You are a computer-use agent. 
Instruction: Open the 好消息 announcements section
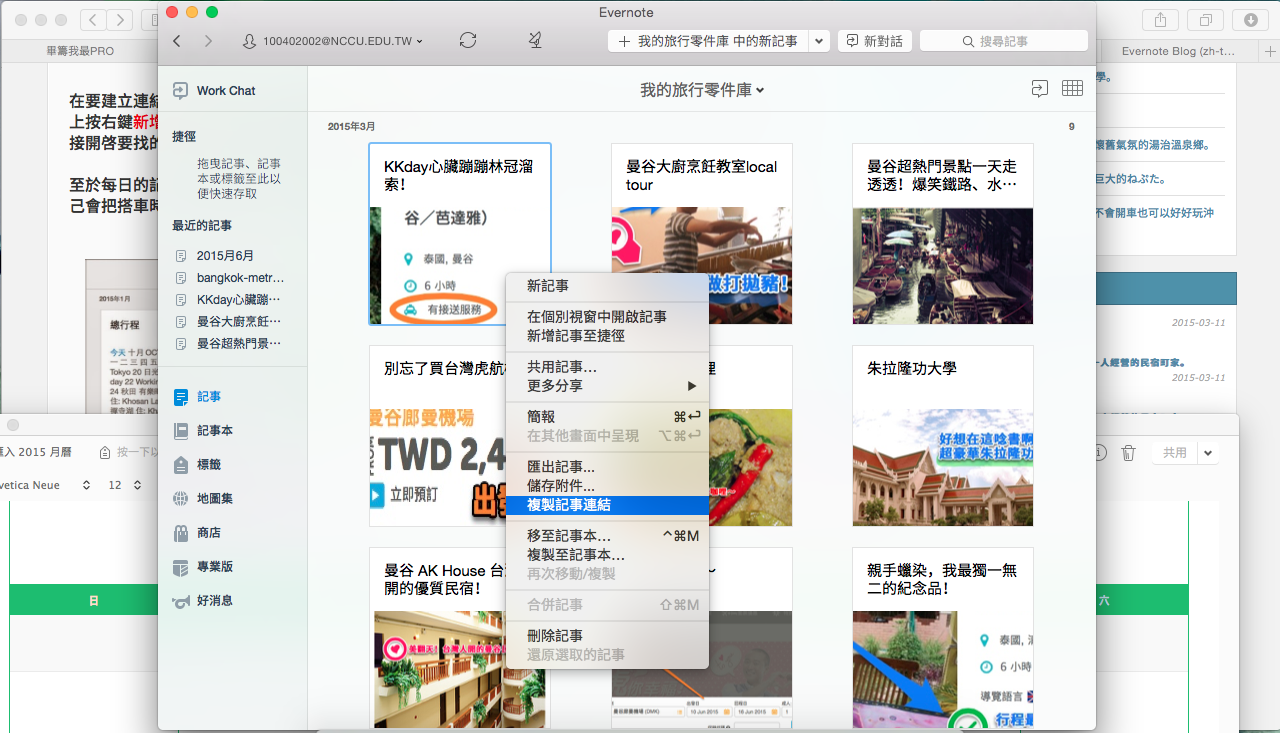coord(203,601)
